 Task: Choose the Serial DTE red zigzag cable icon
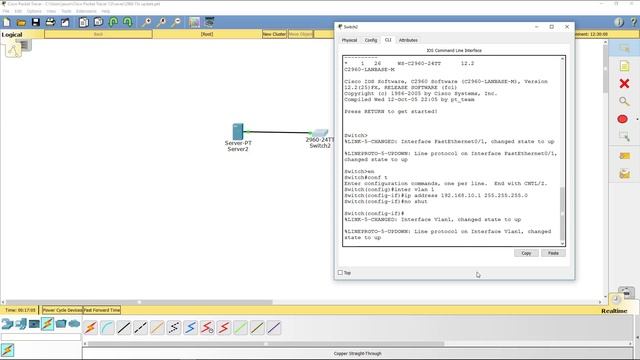(x=224, y=327)
